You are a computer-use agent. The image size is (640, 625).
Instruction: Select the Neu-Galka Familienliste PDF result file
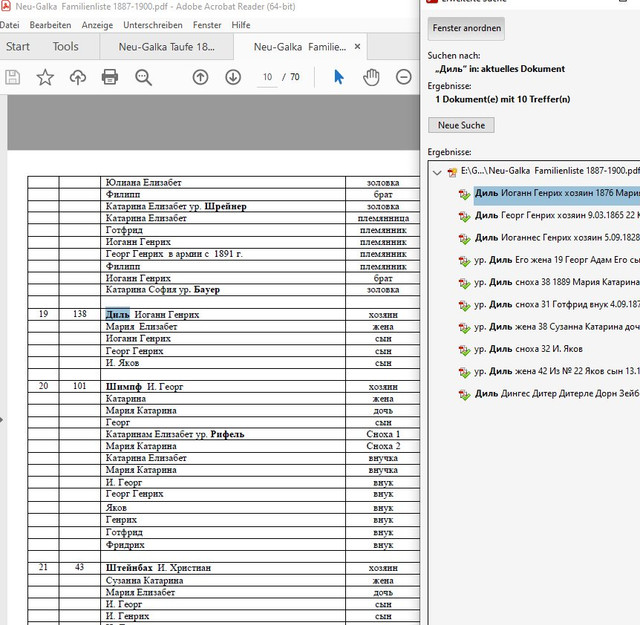(x=549, y=171)
